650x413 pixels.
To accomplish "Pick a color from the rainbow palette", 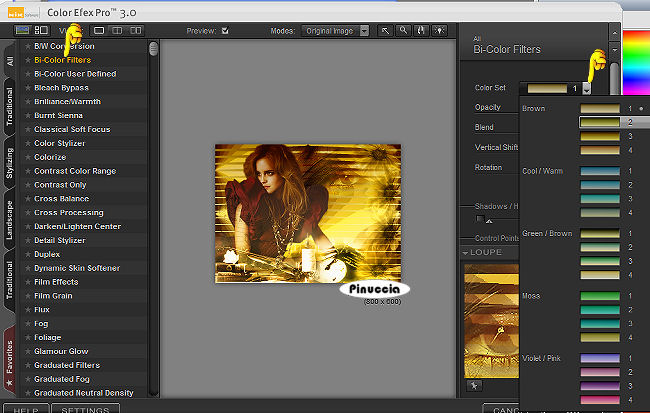I will click(636, 62).
